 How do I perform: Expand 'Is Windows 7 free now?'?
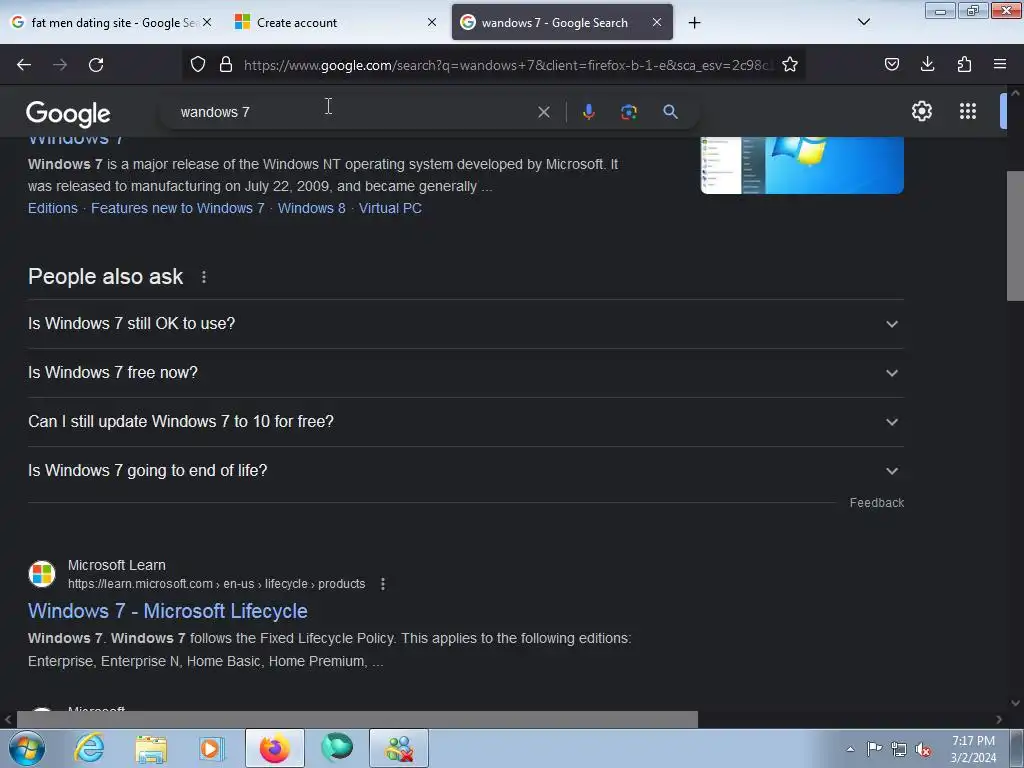click(466, 373)
